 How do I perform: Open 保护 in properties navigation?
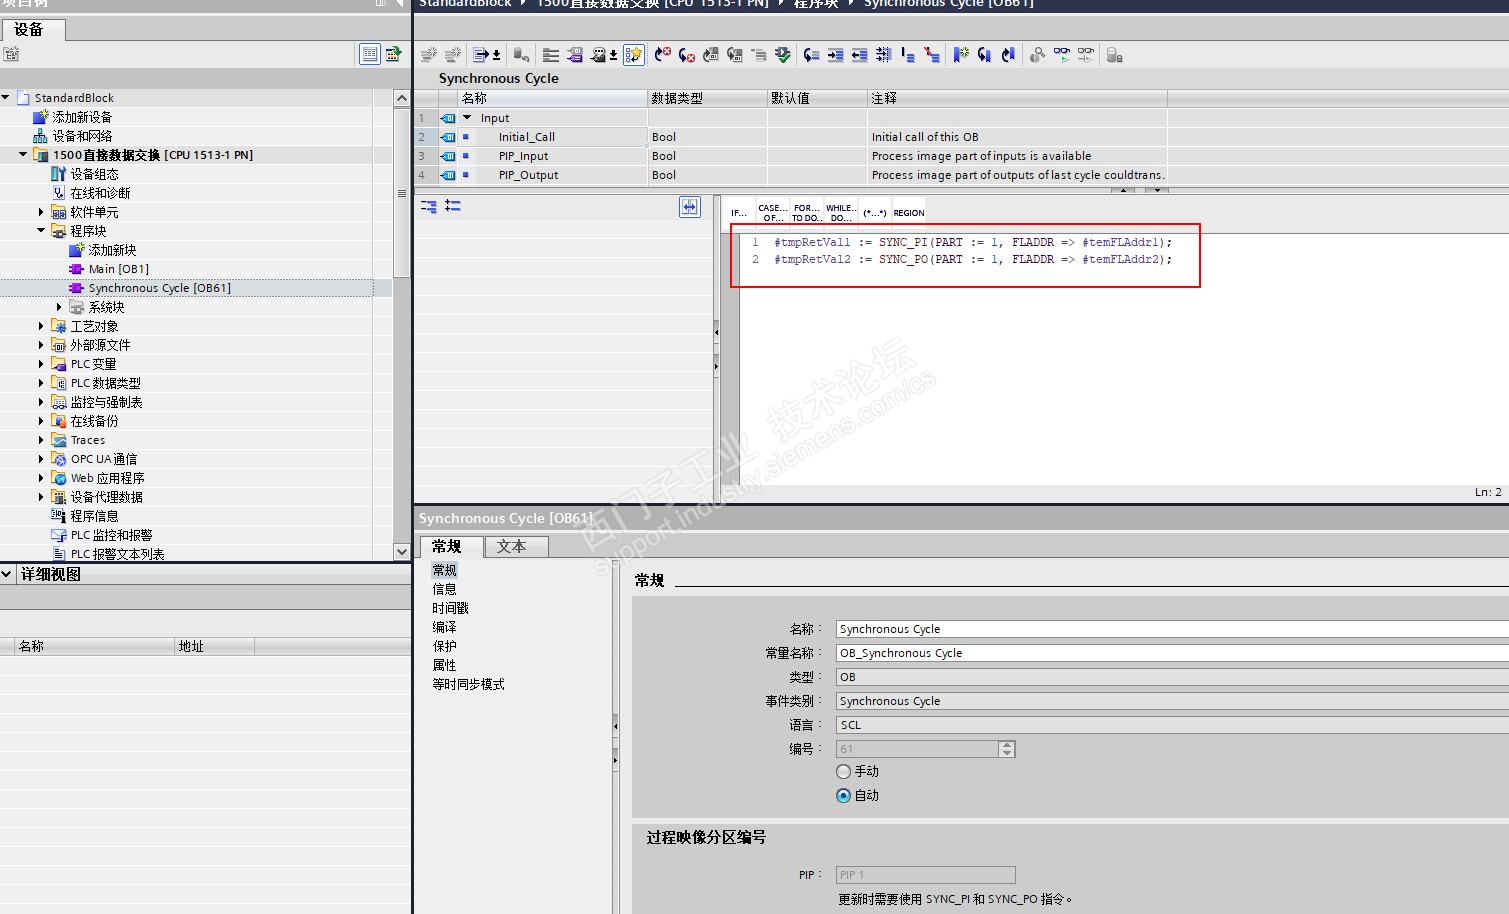(444, 646)
